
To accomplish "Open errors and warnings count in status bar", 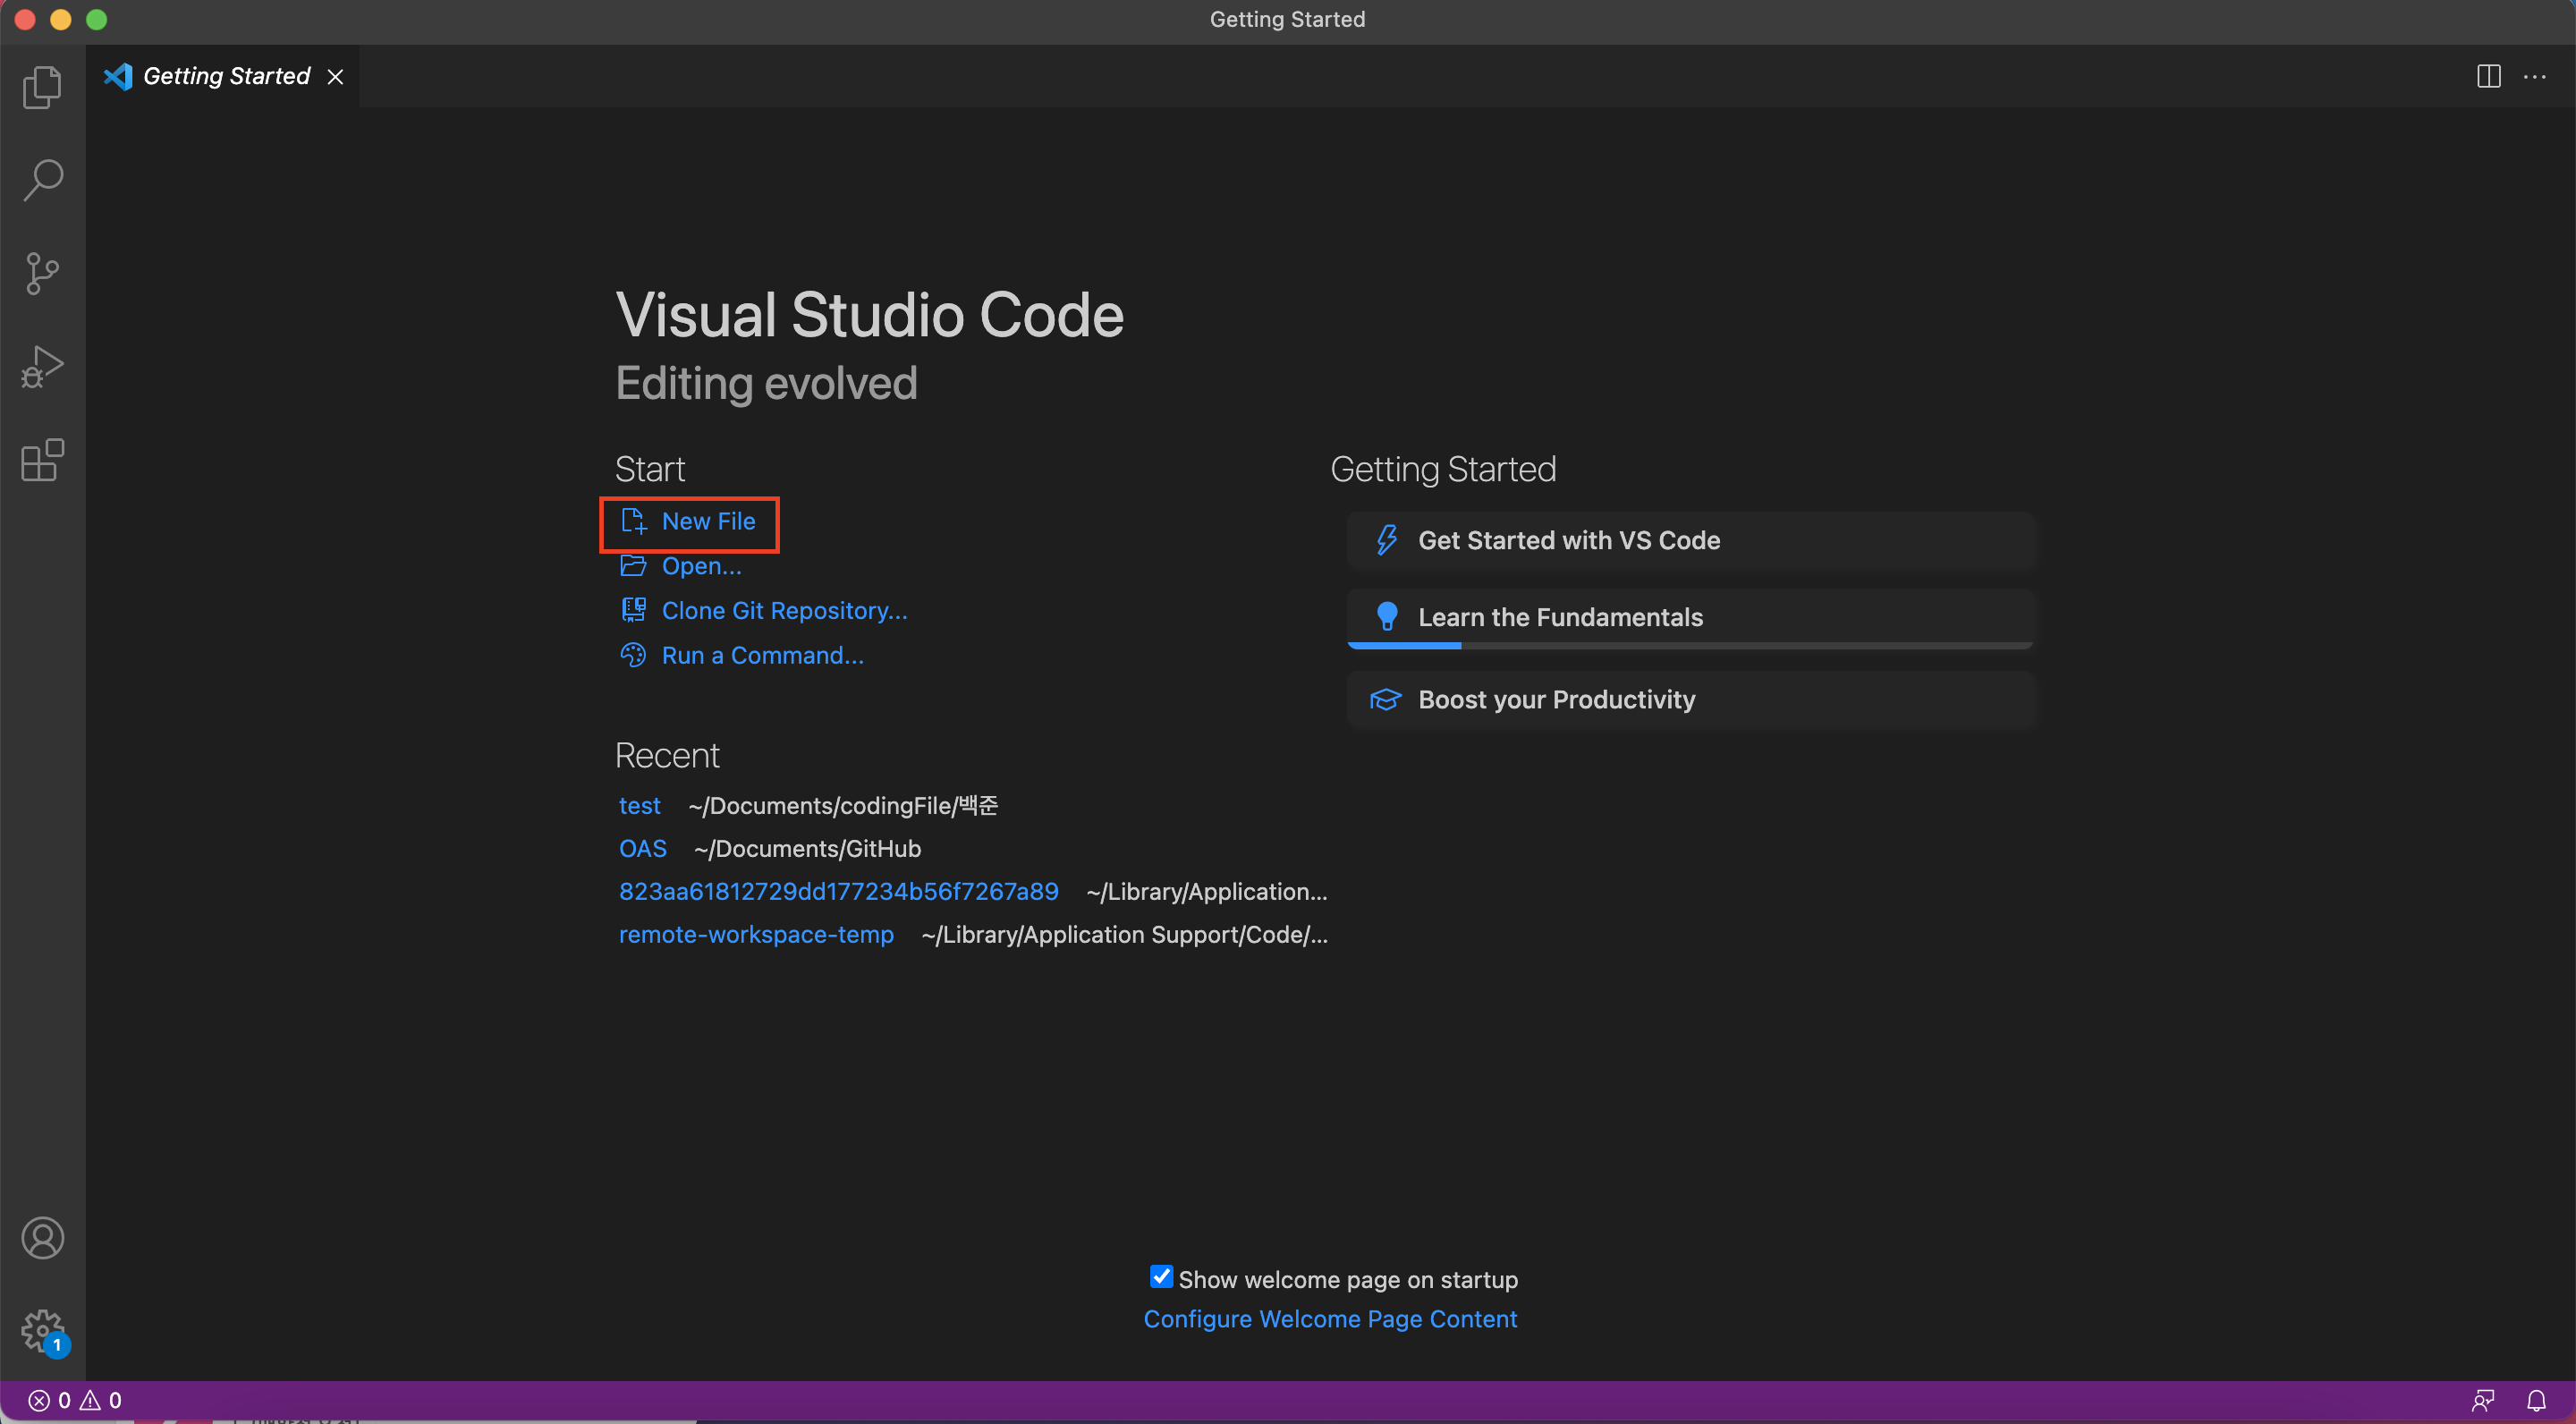I will pos(75,1400).
